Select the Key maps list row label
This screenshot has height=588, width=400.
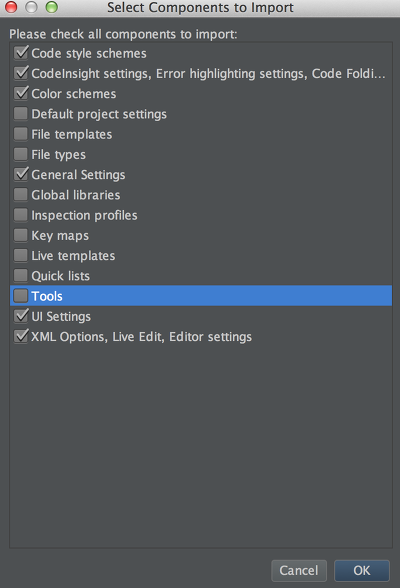click(60, 236)
